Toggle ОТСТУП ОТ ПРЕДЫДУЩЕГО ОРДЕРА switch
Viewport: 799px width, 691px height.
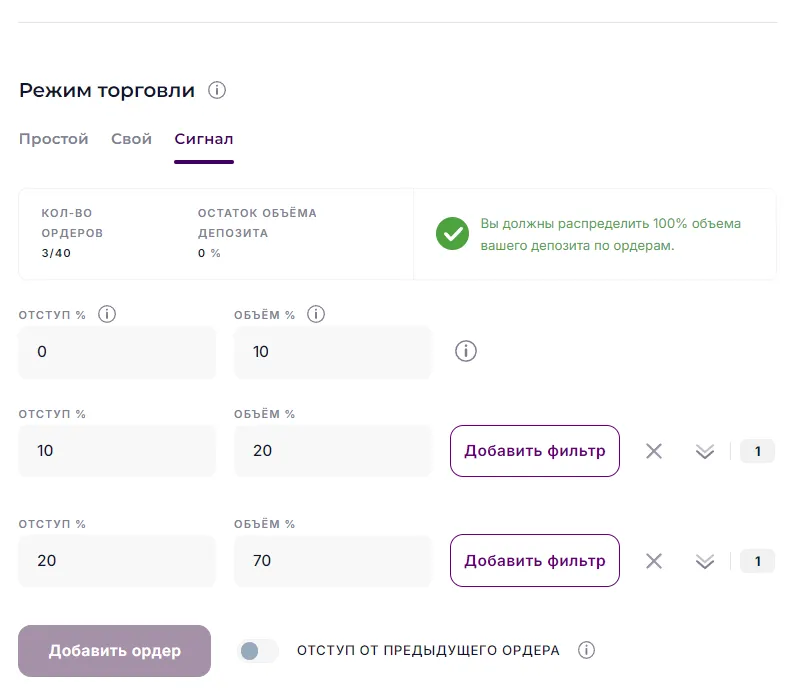point(257,651)
